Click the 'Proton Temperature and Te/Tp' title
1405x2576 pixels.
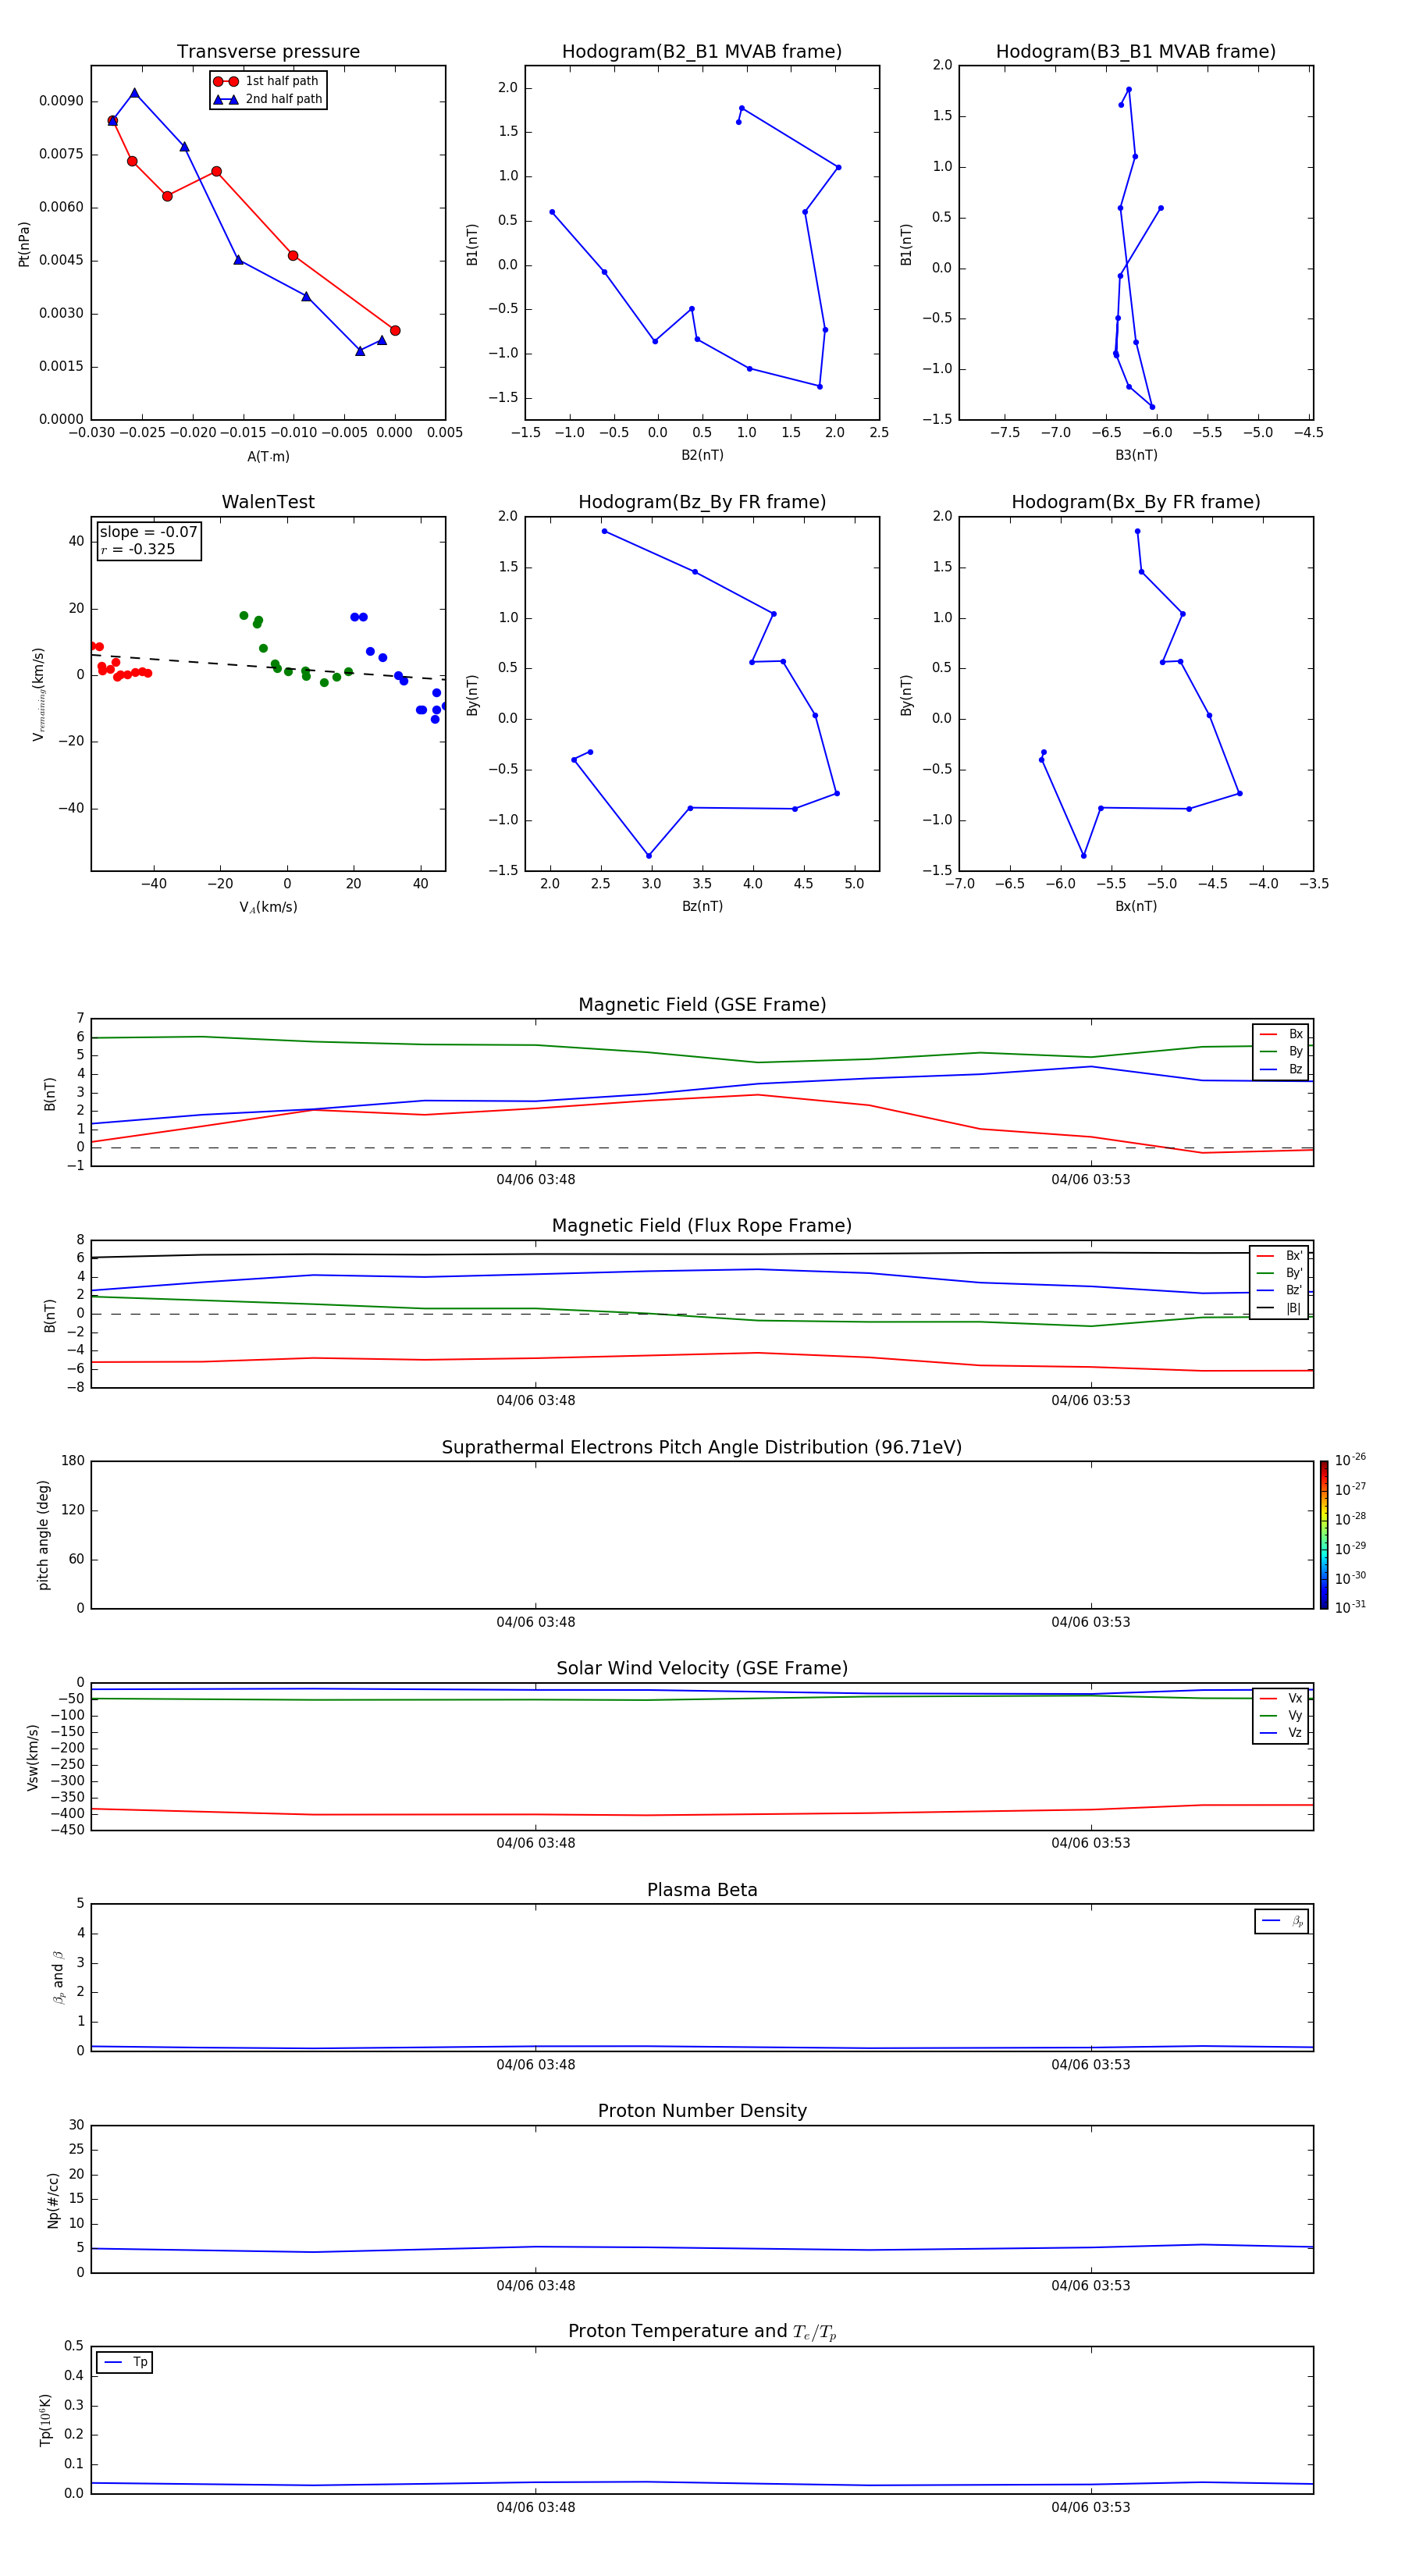tap(702, 2331)
